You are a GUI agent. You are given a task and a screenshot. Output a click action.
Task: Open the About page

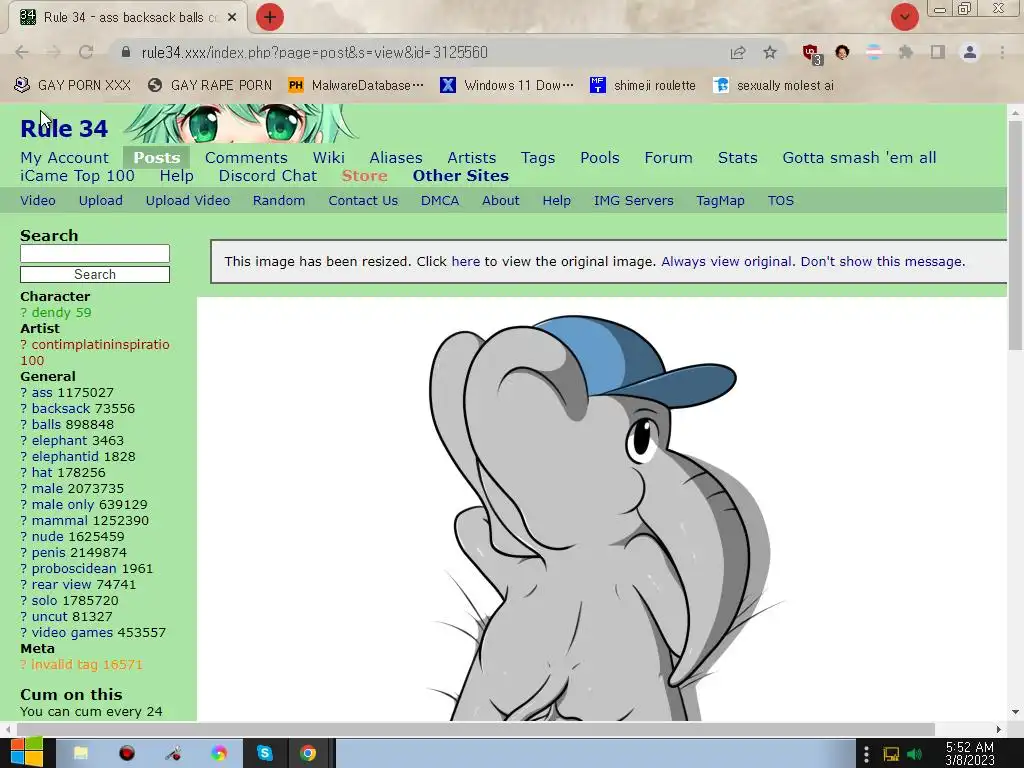coord(500,200)
